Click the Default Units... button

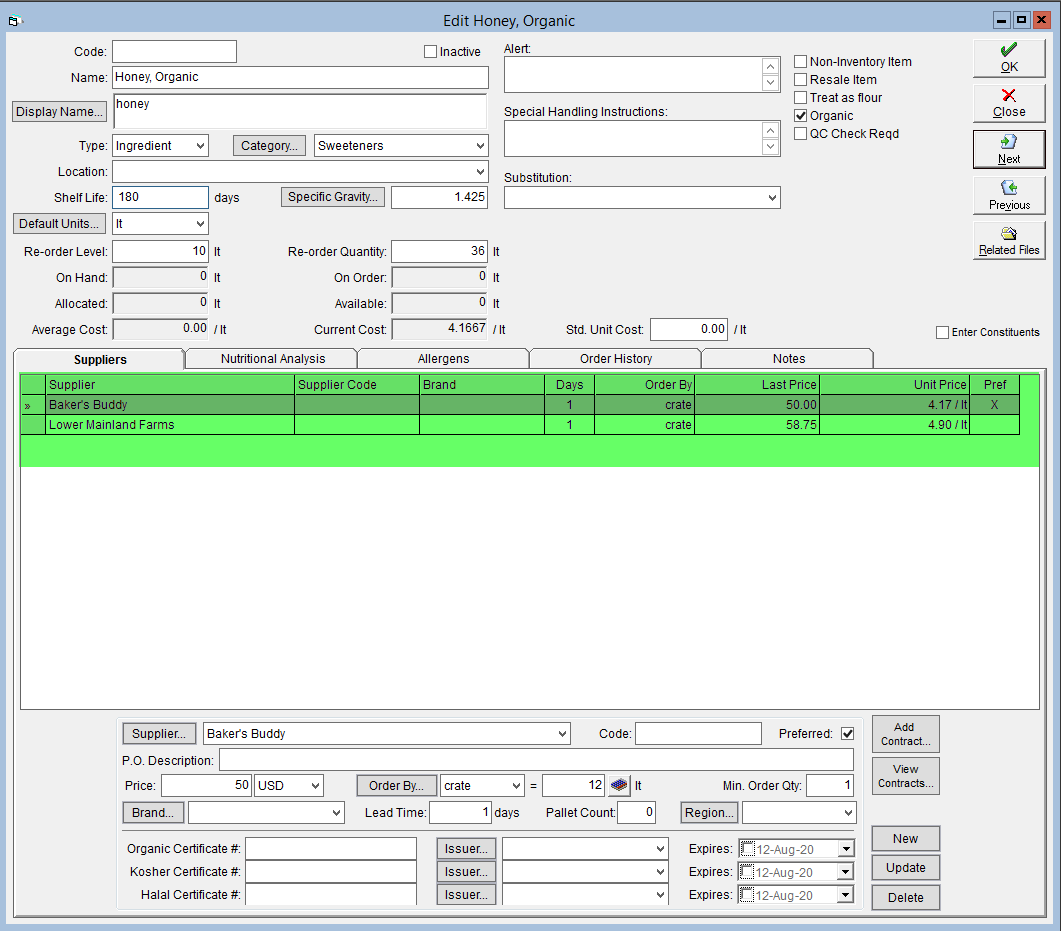click(x=60, y=224)
